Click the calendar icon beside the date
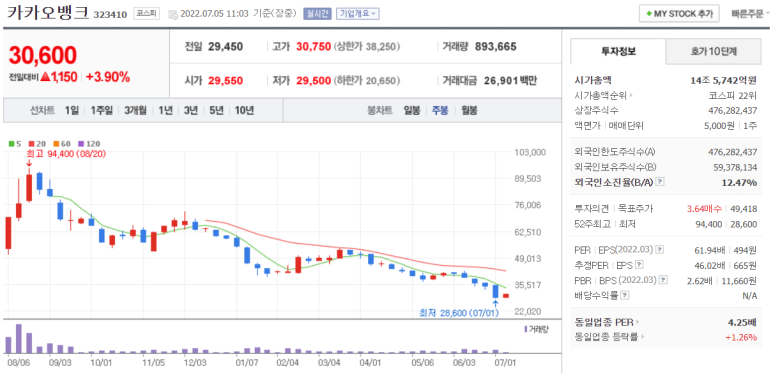The width and height of the screenshot is (773, 373). (173, 14)
